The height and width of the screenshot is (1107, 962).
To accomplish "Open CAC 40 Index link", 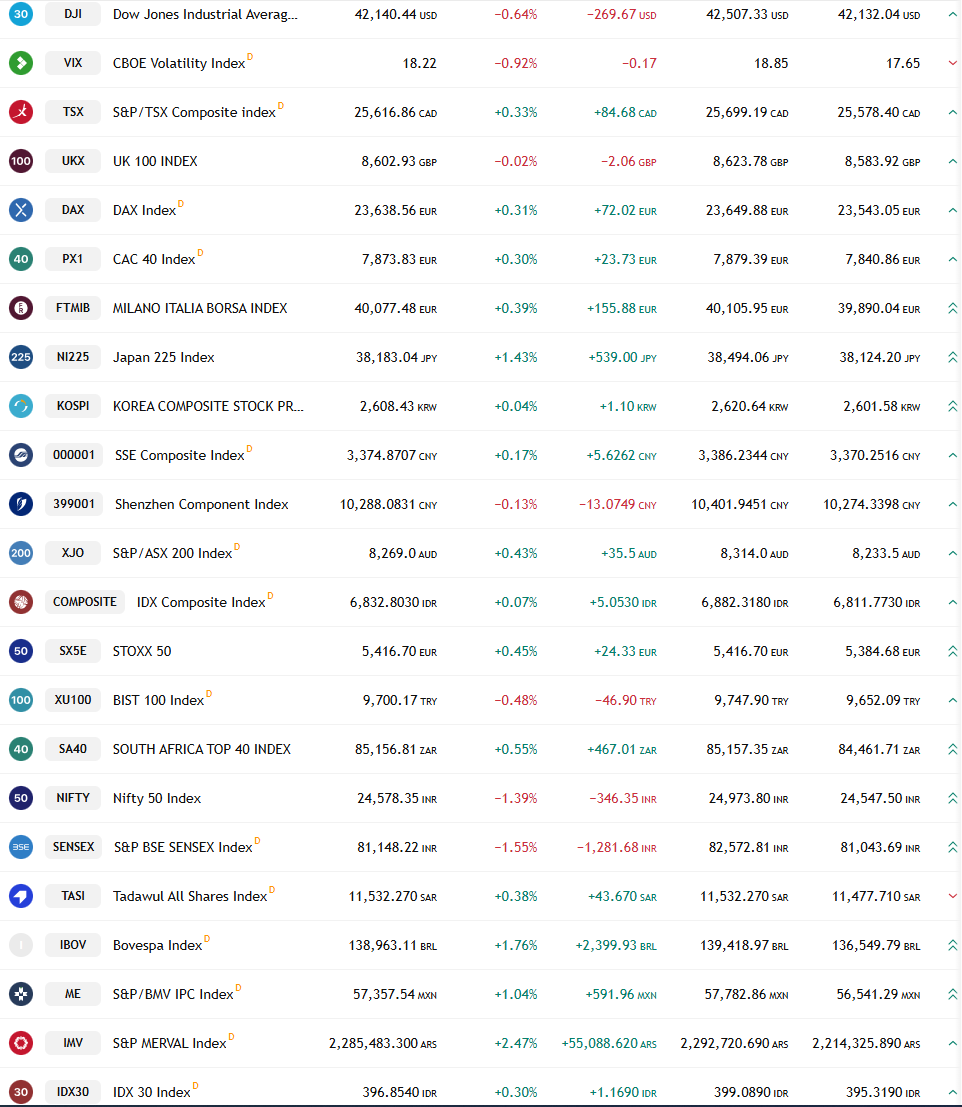I will 154,259.
